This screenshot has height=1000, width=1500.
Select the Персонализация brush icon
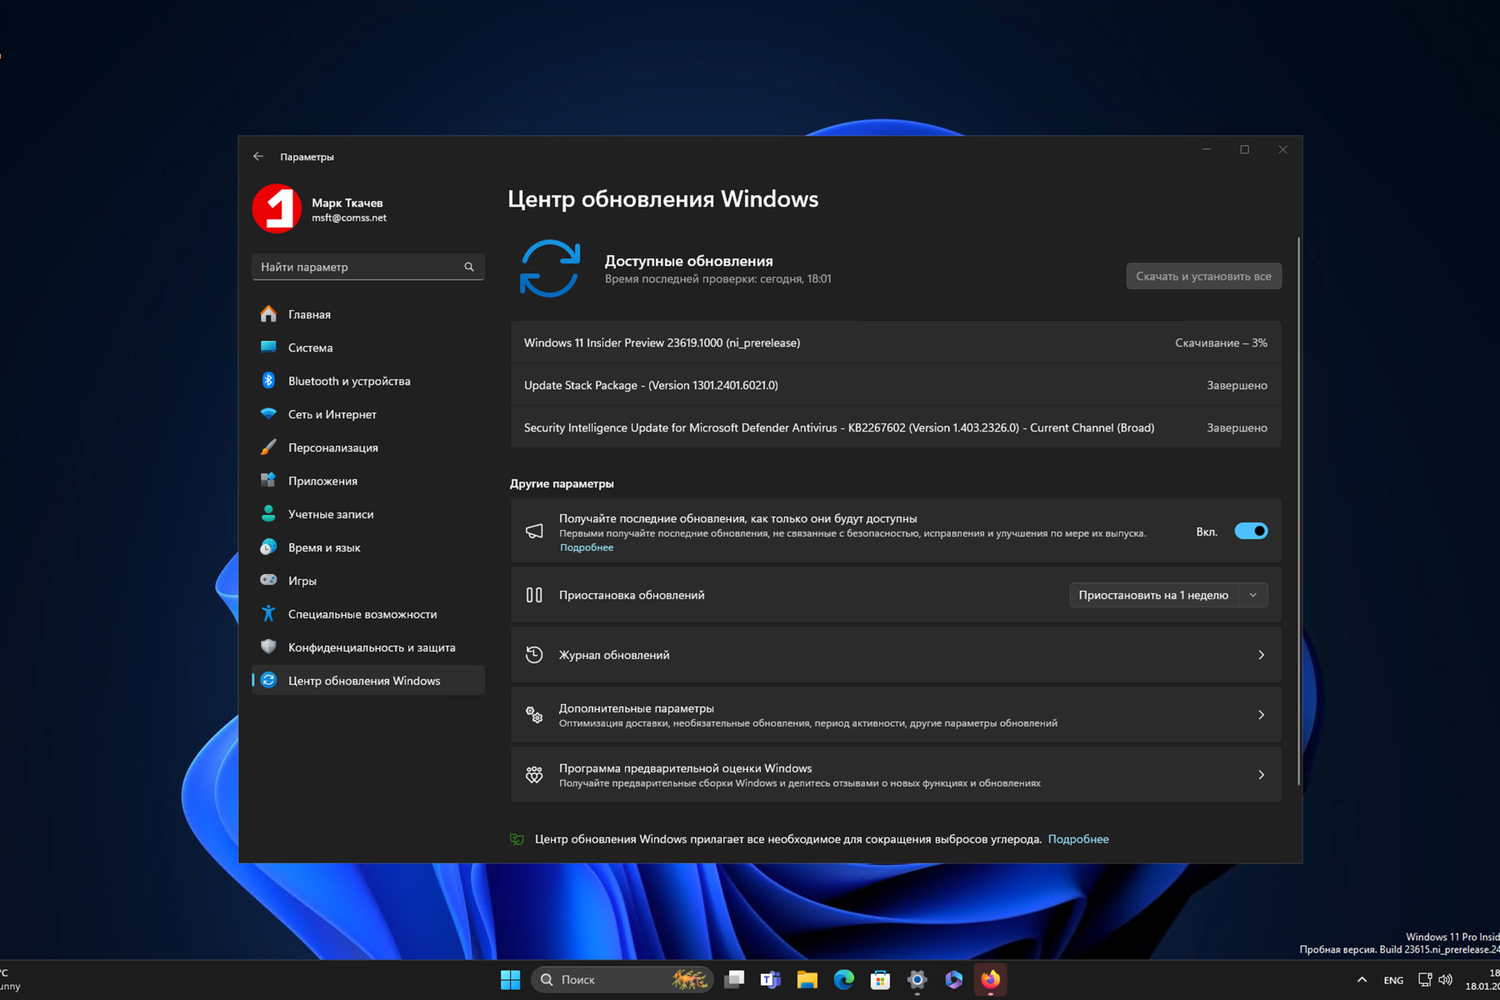coord(268,447)
